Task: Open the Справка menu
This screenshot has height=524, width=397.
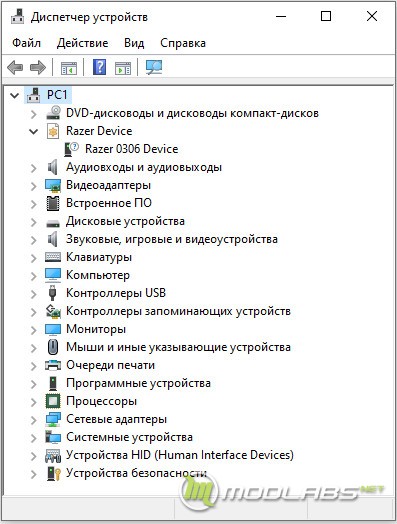Action: coord(183,43)
